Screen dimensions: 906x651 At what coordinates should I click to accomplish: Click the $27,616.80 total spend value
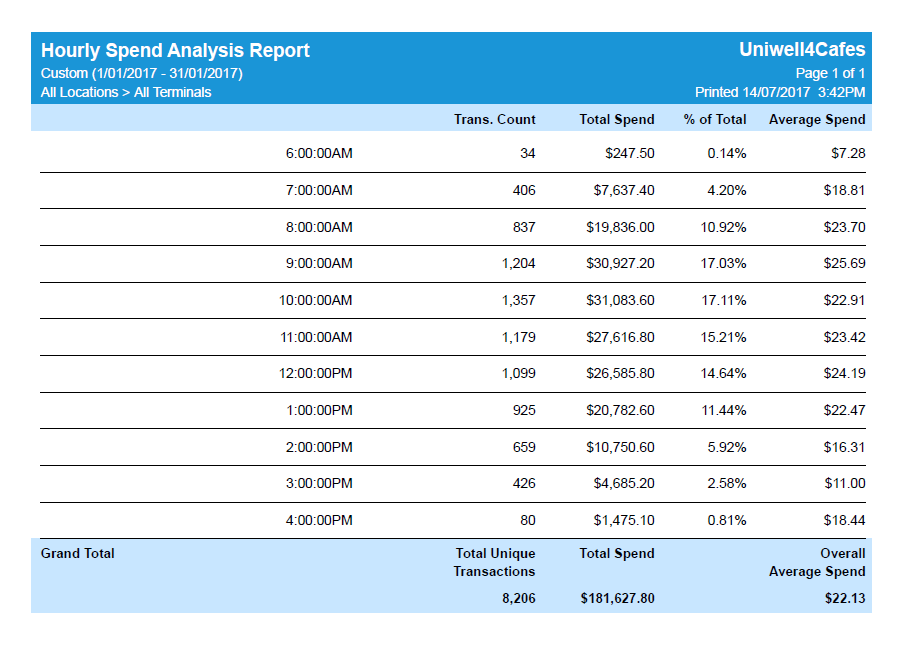(x=620, y=337)
